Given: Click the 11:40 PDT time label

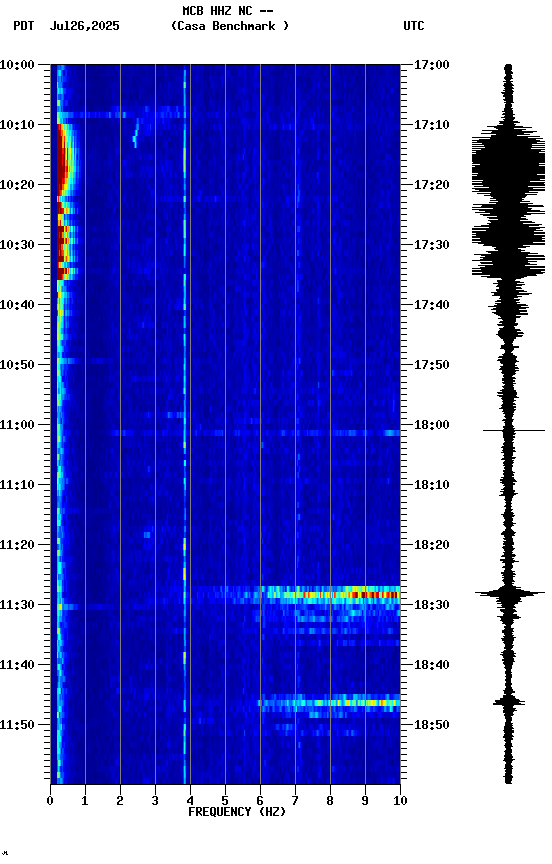Looking at the screenshot, I should (x=17, y=665).
